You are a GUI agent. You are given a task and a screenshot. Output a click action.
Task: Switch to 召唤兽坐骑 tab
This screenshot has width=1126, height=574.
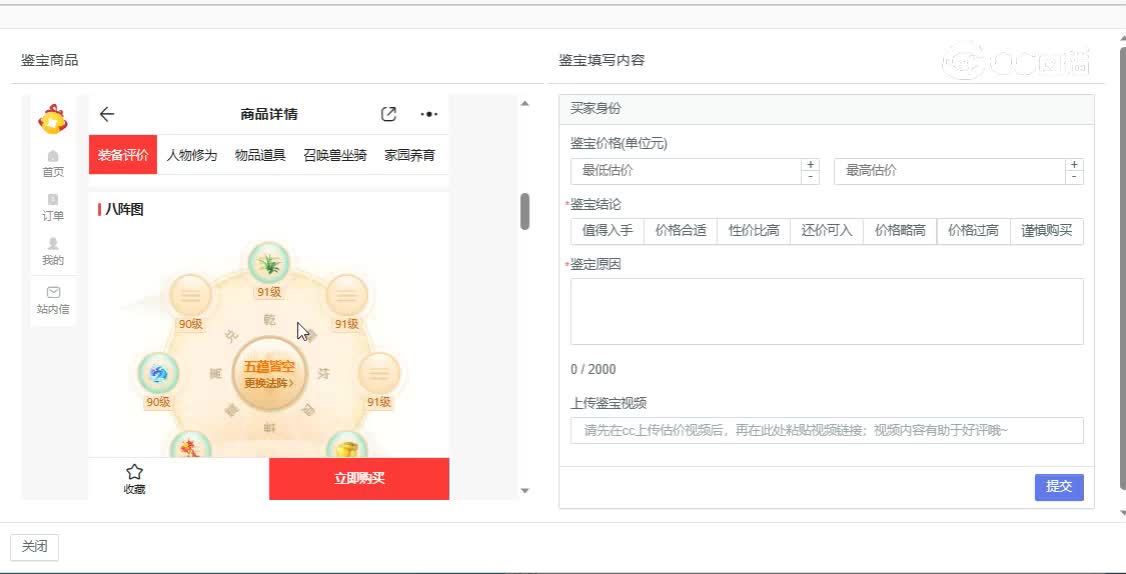tap(335, 154)
